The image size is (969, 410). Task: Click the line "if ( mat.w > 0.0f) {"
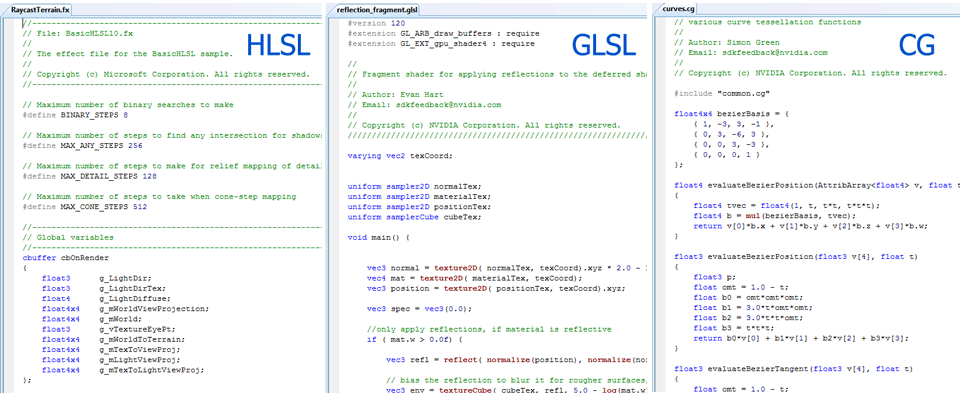point(415,339)
